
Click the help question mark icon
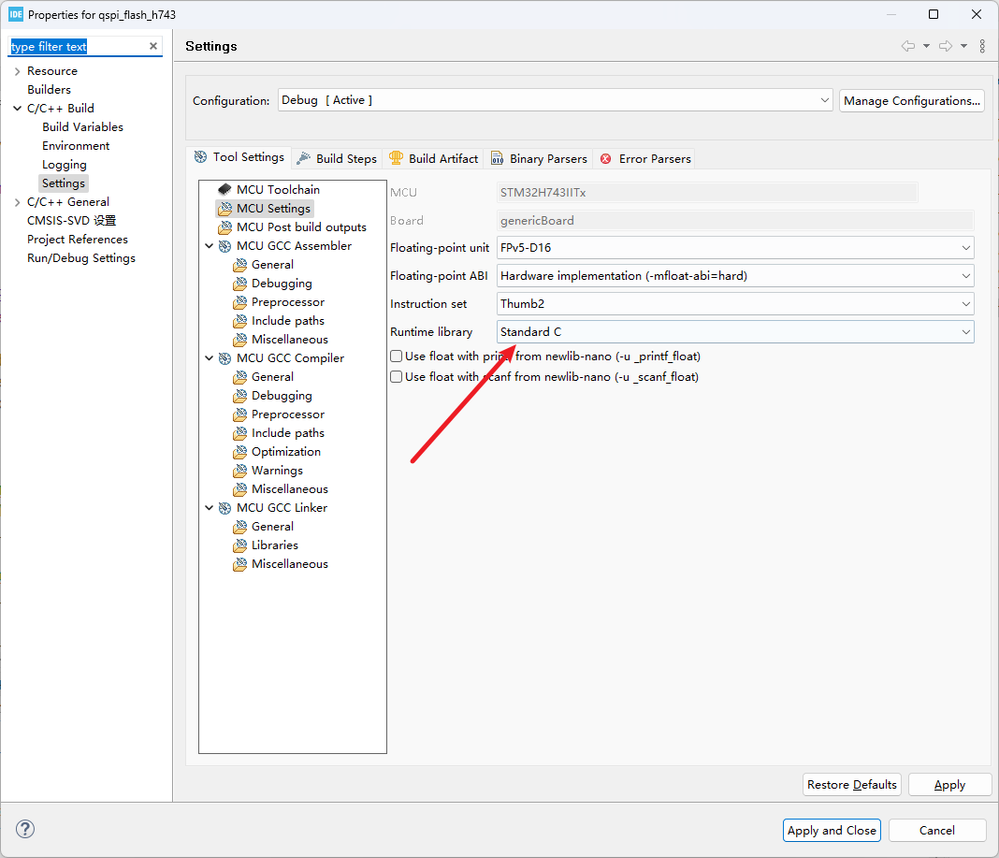26,829
